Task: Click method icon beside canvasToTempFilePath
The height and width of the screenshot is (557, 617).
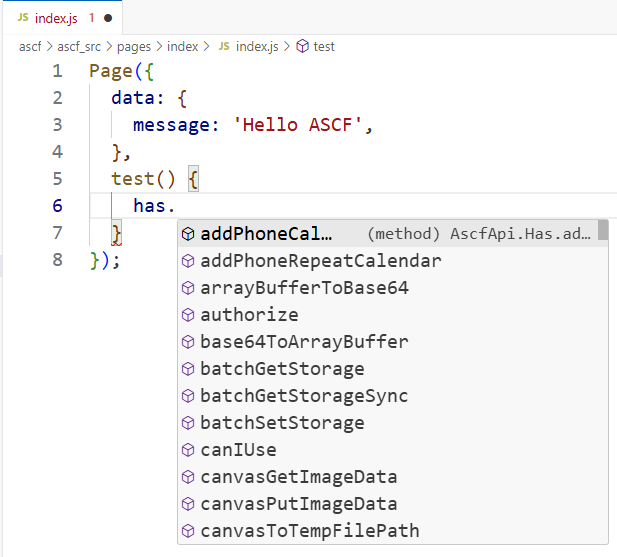Action: tap(188, 531)
